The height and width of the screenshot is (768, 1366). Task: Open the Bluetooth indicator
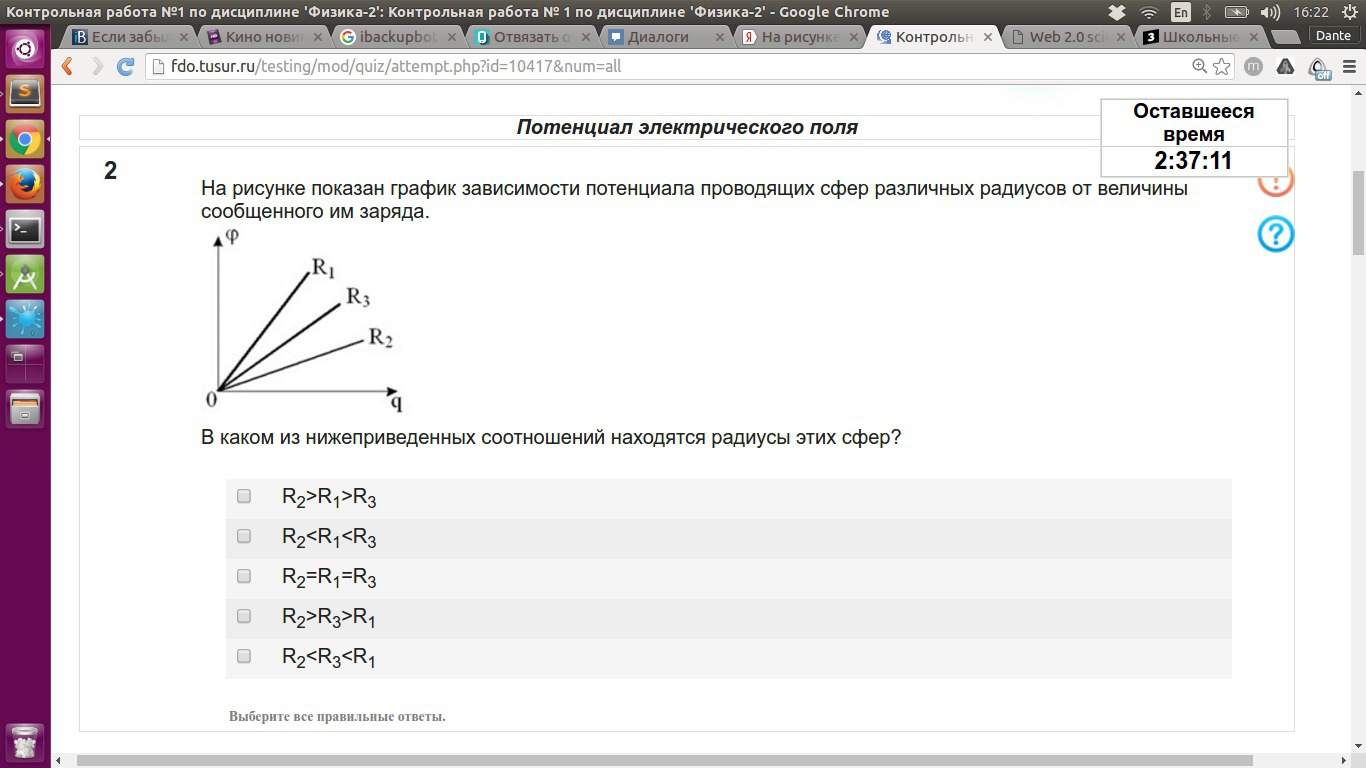click(x=1207, y=12)
